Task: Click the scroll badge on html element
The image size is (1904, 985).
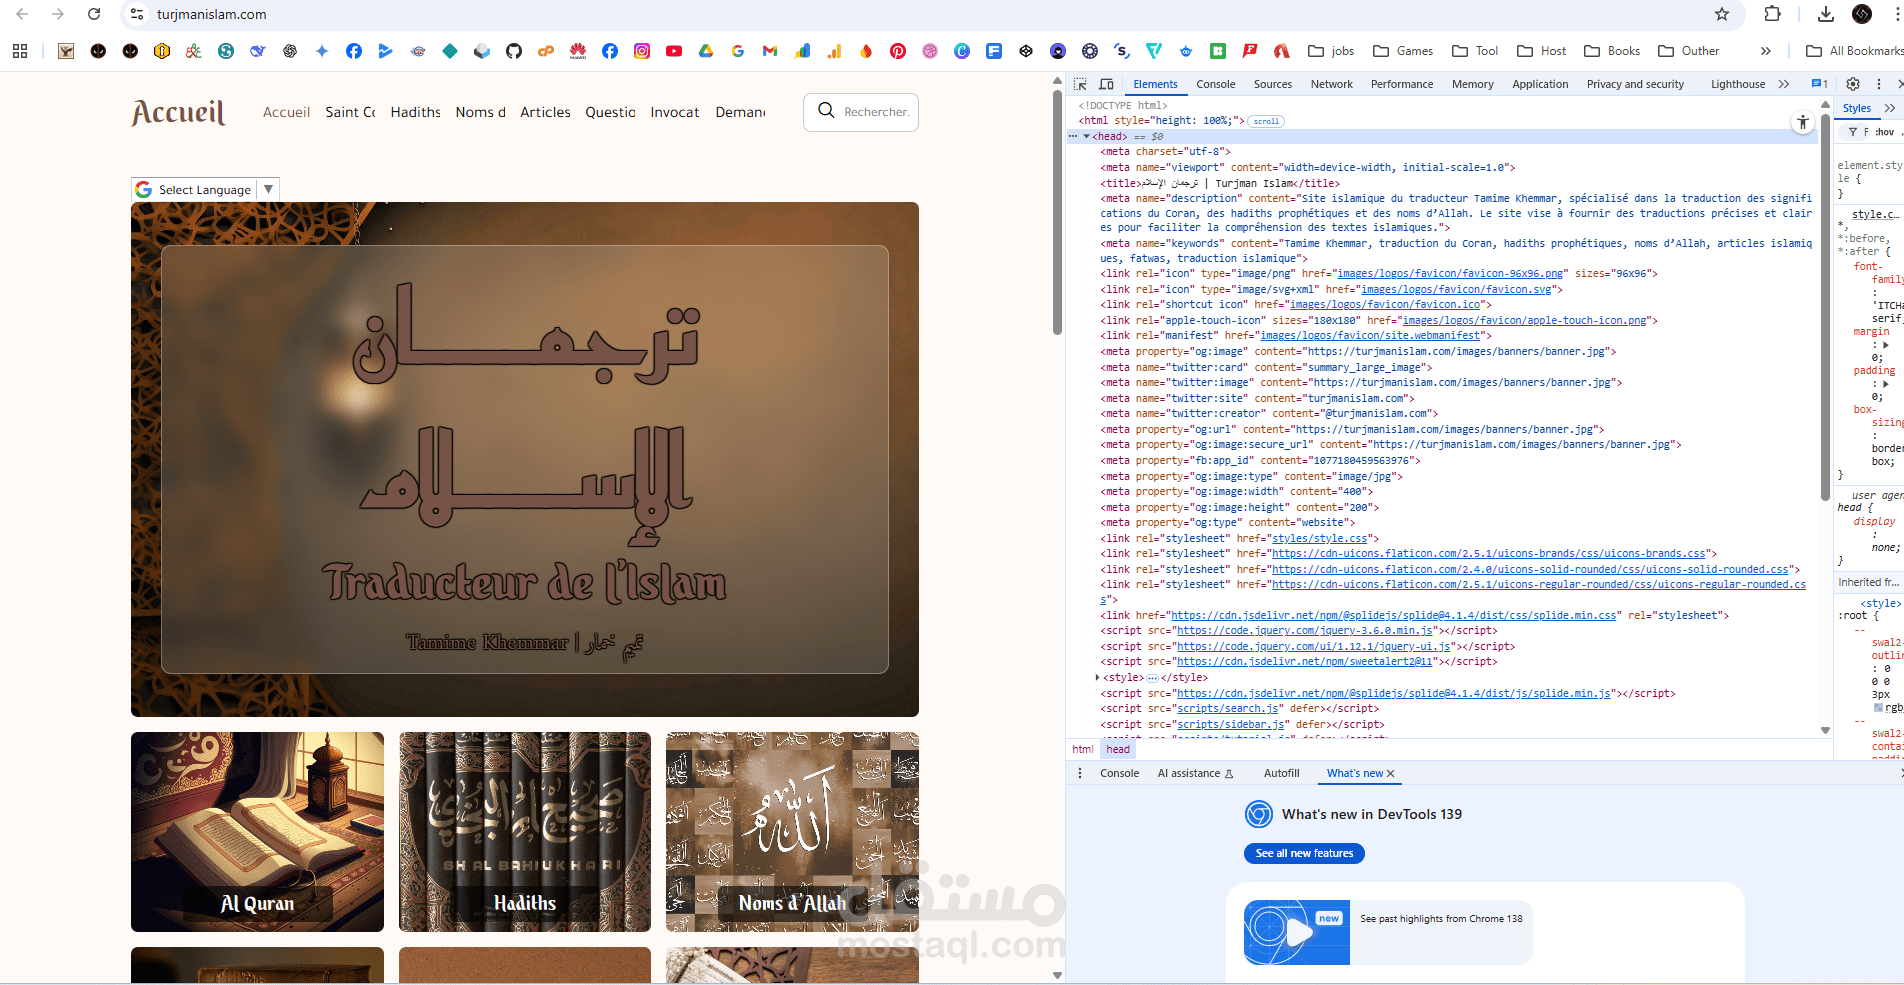Action: (1266, 121)
